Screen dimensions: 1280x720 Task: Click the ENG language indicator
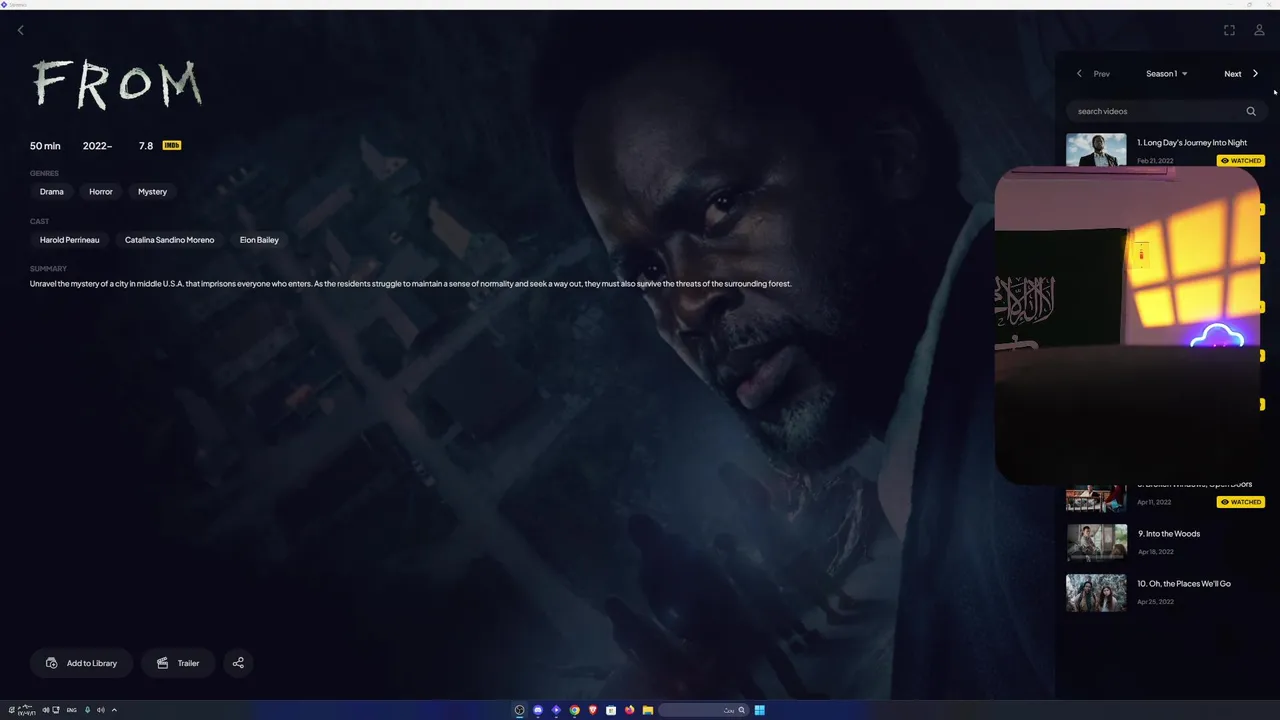coord(70,710)
